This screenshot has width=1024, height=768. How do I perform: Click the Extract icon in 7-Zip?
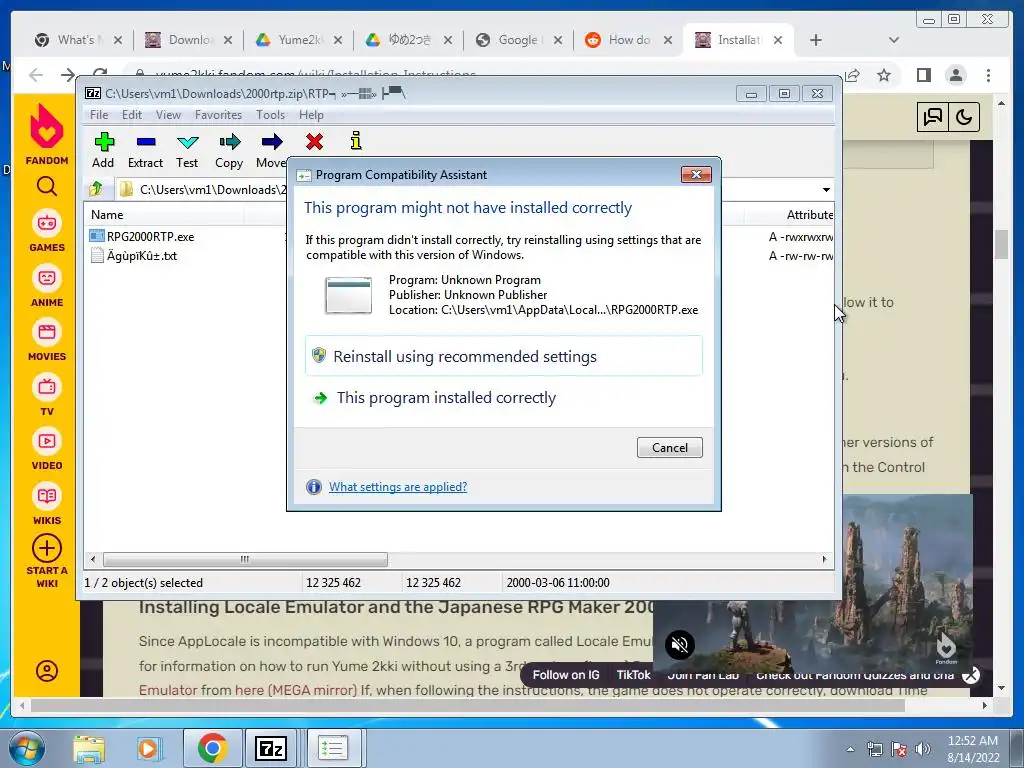(x=145, y=150)
